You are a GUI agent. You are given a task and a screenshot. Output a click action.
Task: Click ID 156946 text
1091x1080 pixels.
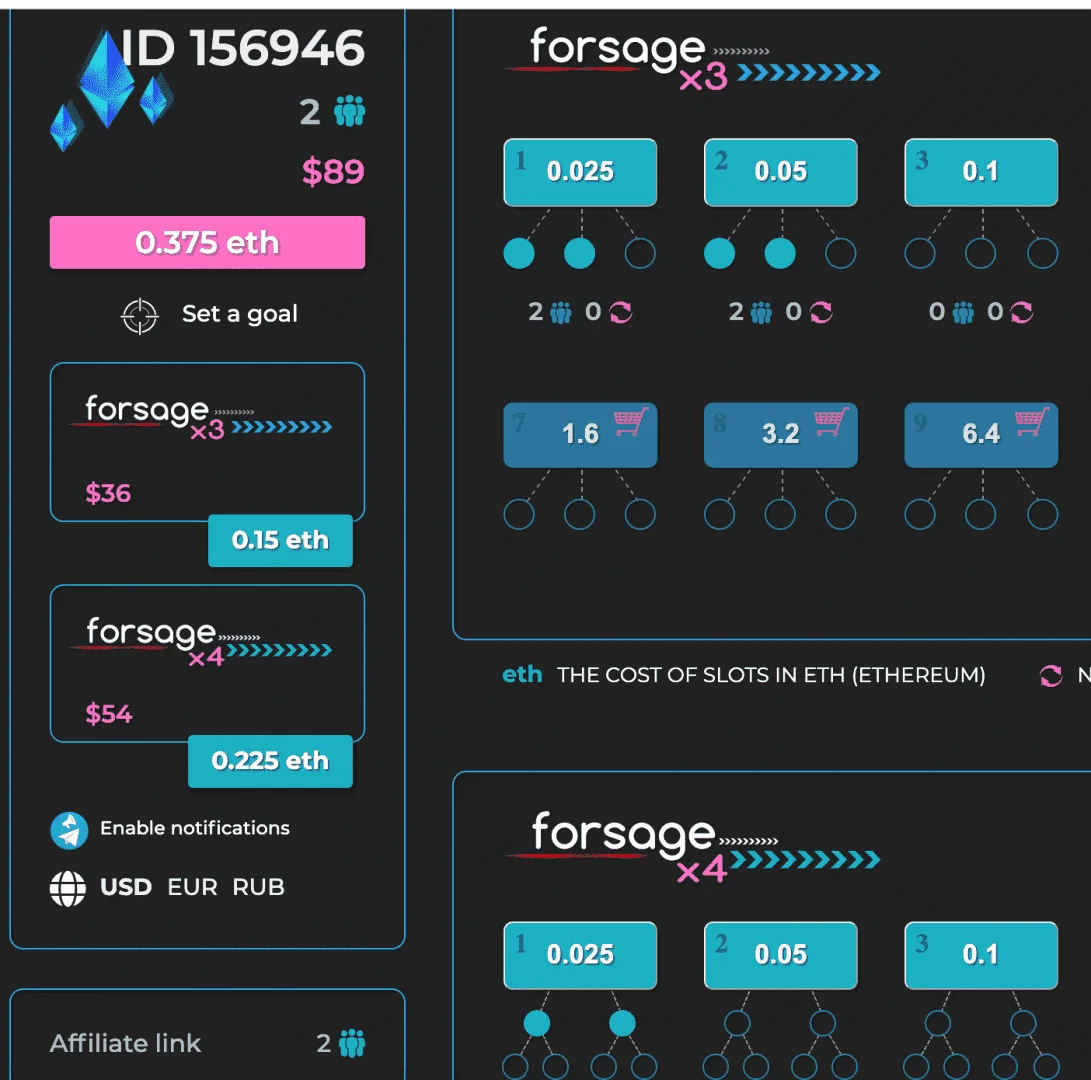(x=243, y=49)
